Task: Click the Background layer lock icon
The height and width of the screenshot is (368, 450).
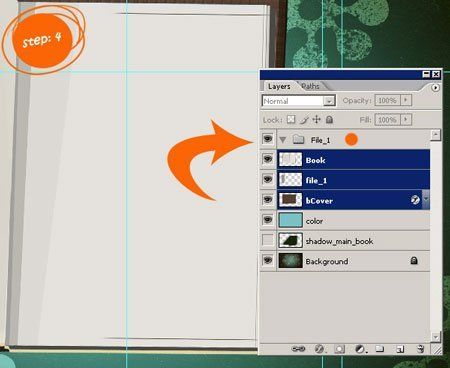Action: pyautogui.click(x=414, y=260)
